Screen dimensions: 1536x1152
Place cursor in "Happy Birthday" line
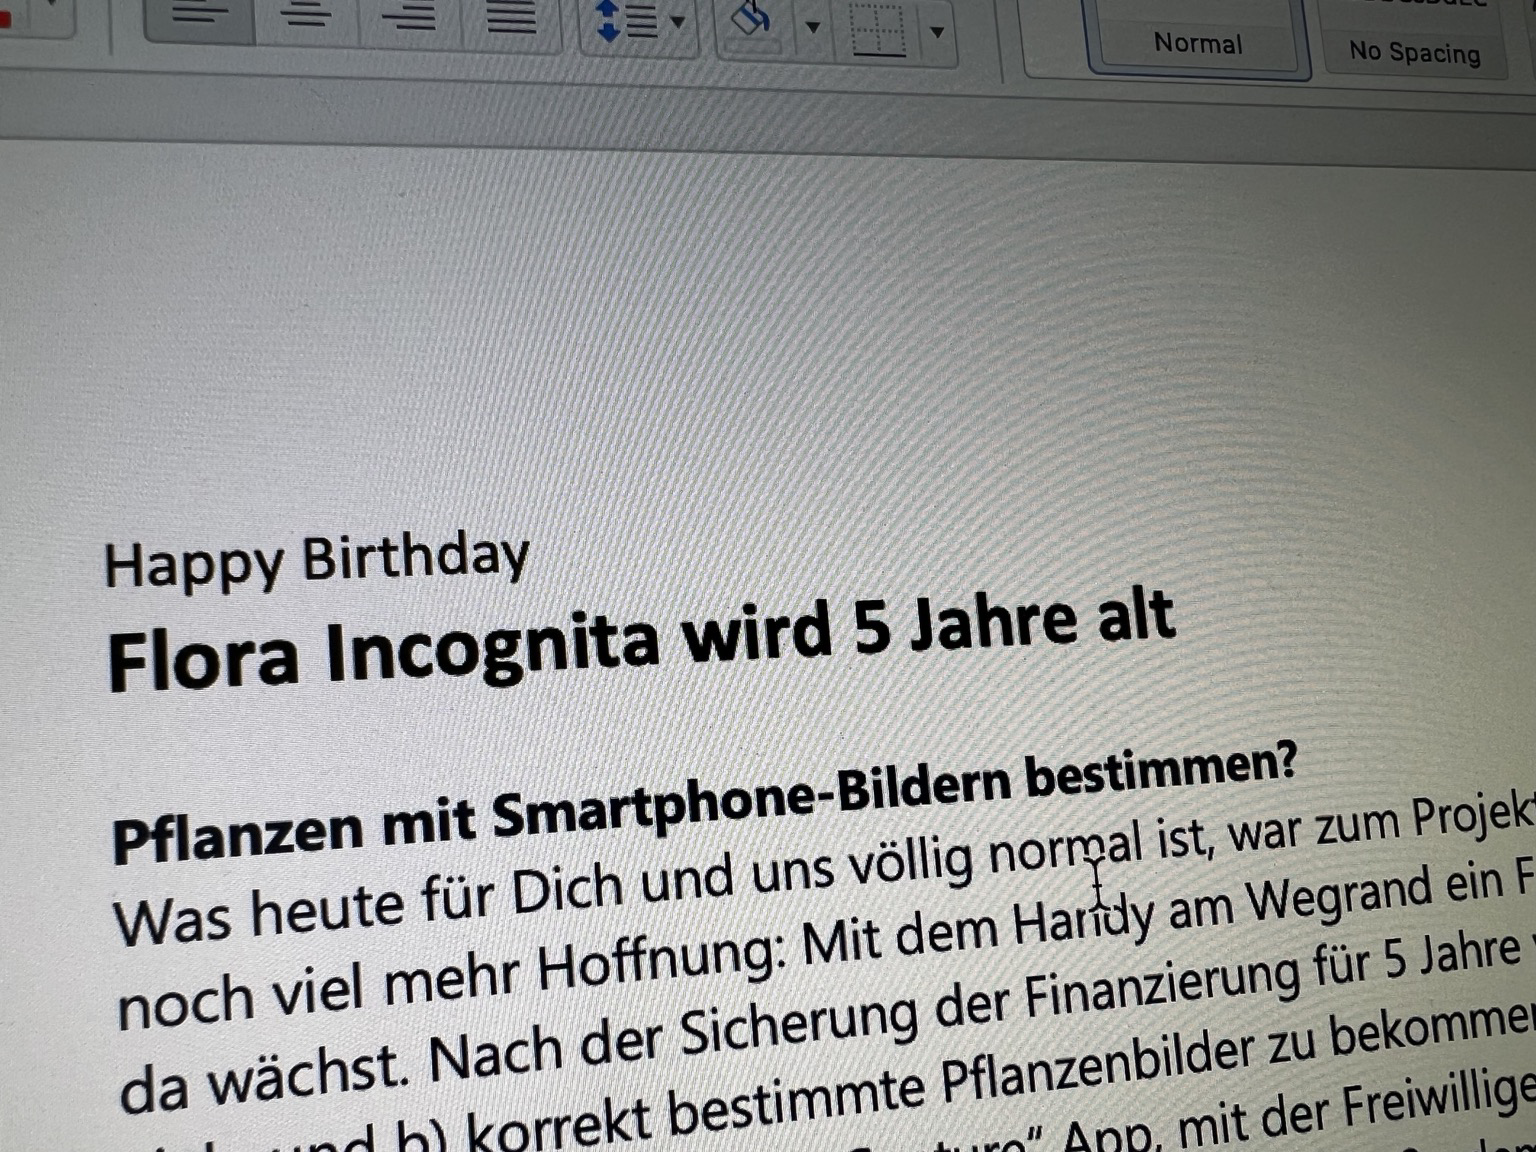[316, 561]
